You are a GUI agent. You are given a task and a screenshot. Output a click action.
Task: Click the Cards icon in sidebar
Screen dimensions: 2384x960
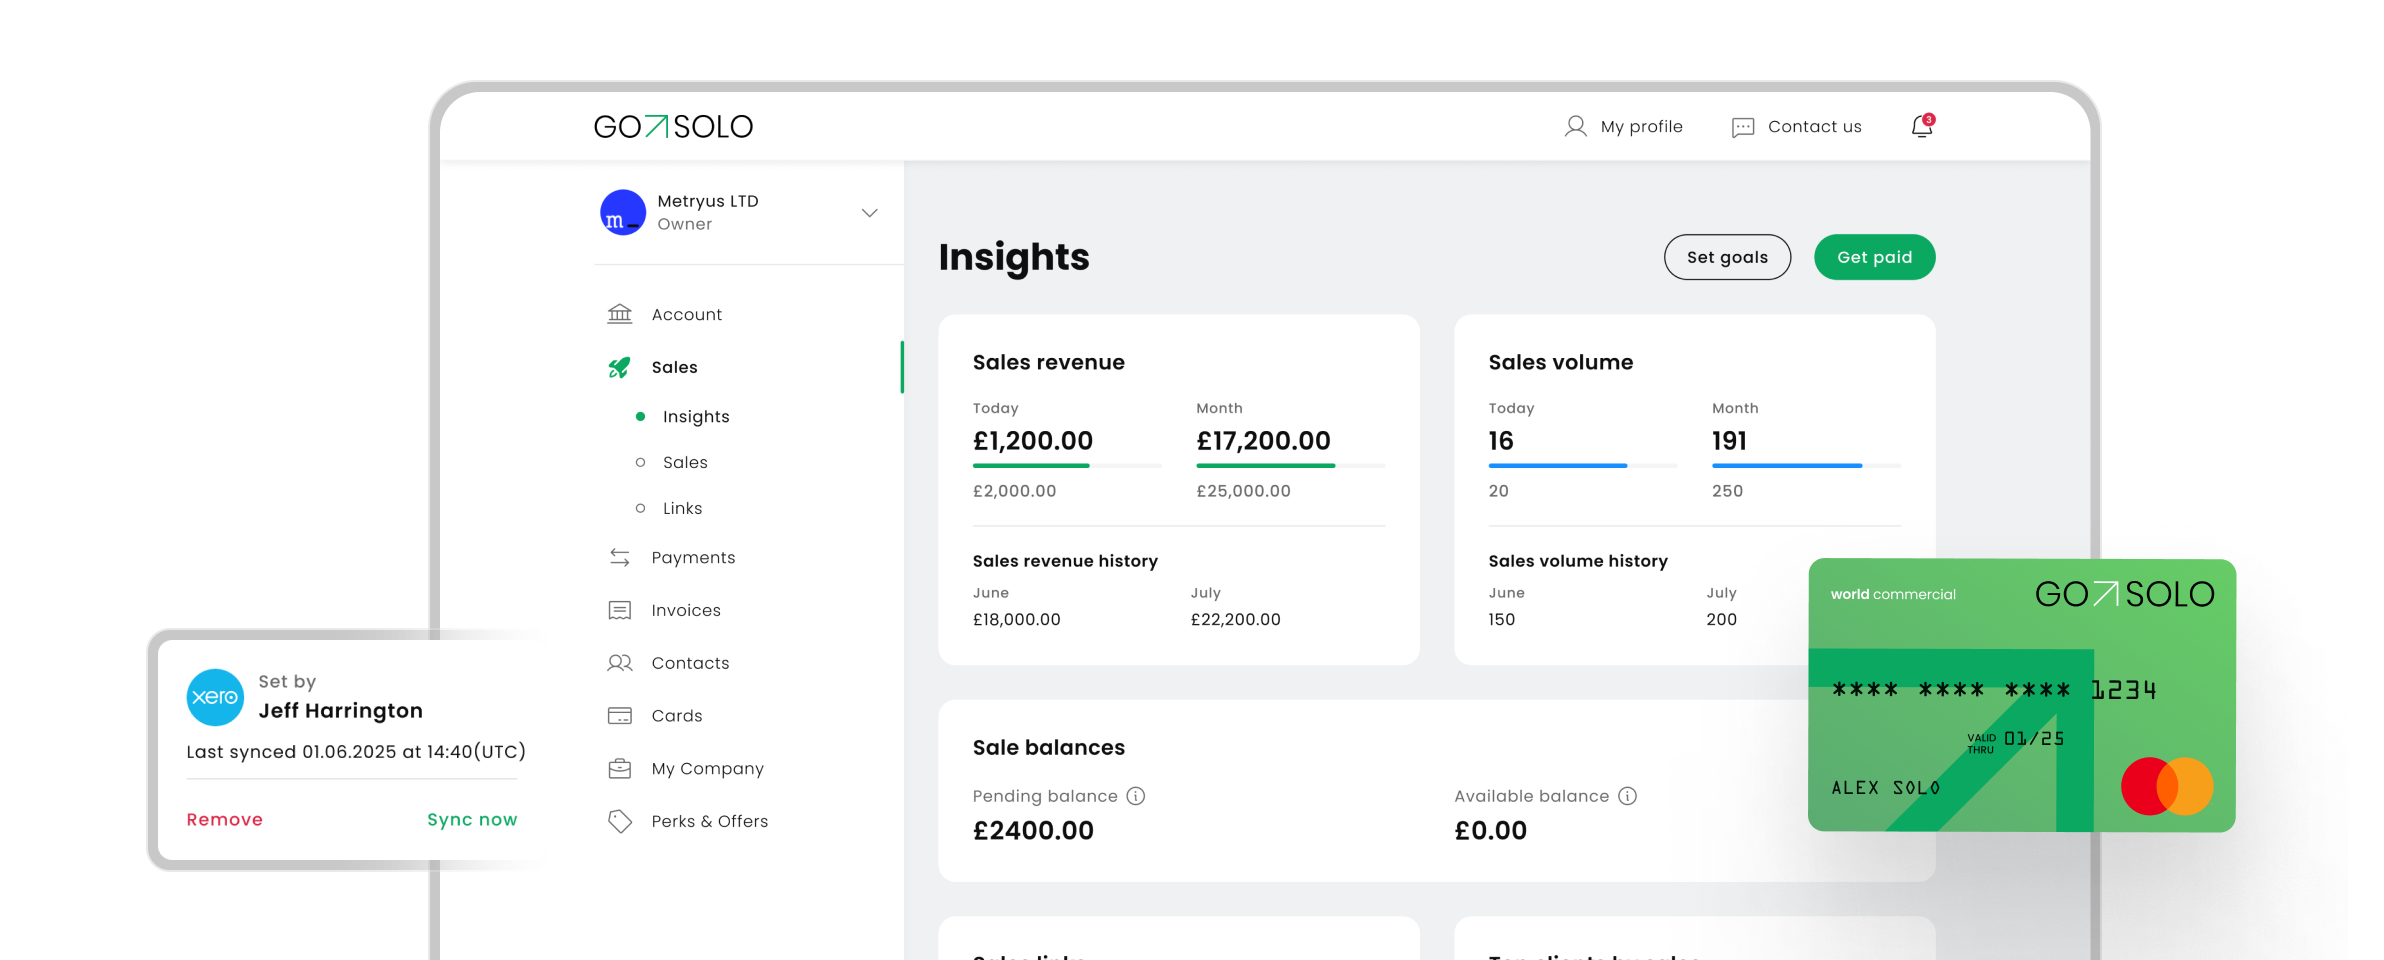pos(620,716)
